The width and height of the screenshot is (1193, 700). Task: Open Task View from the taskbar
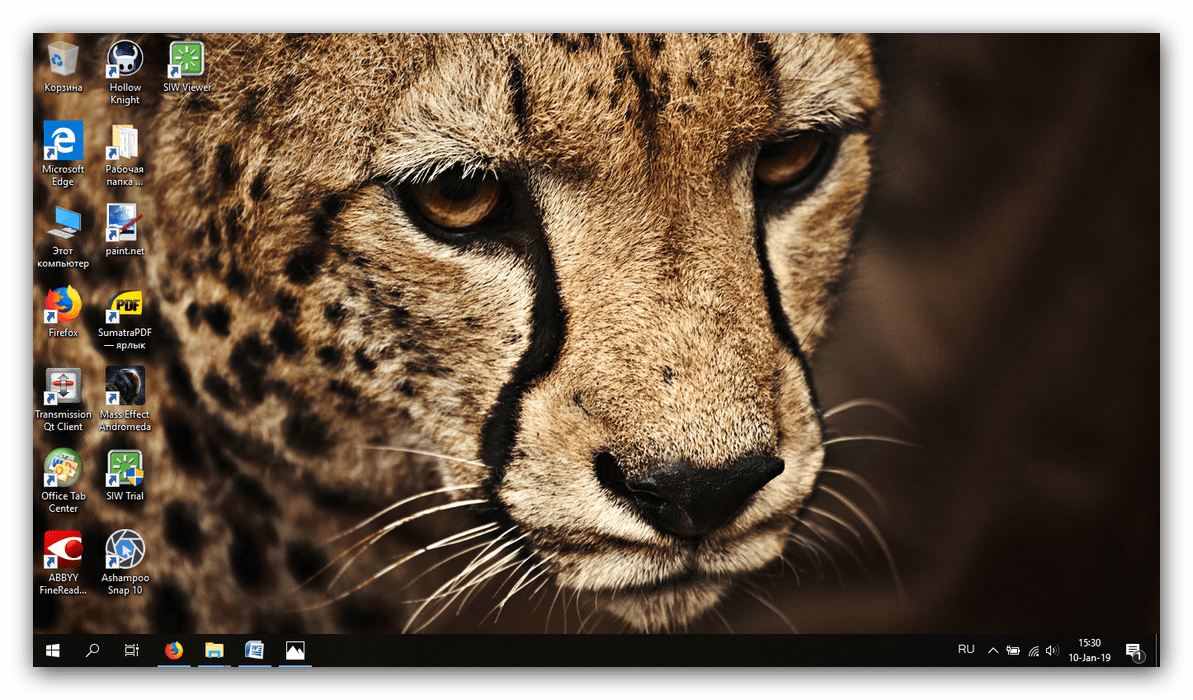(x=131, y=650)
